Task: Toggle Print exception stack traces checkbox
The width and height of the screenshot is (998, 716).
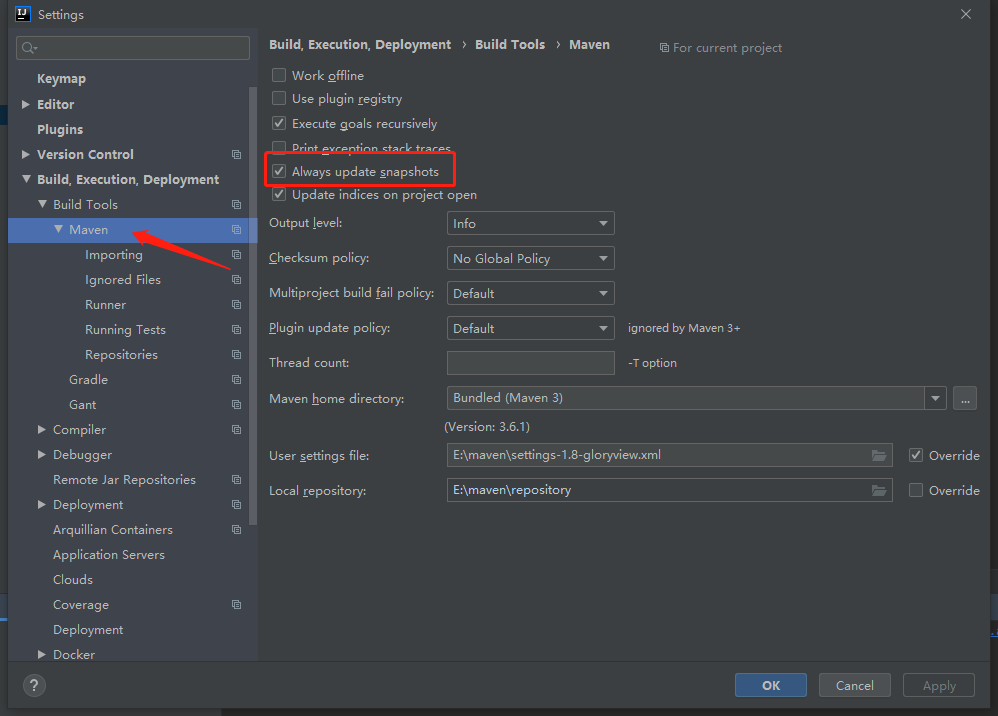Action: (x=279, y=147)
